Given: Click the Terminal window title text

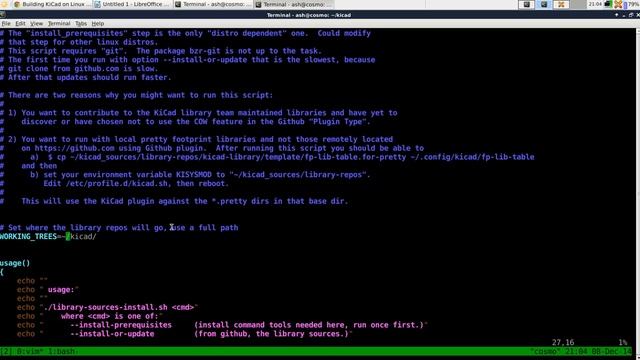Looking at the screenshot, I should tap(309, 15).
